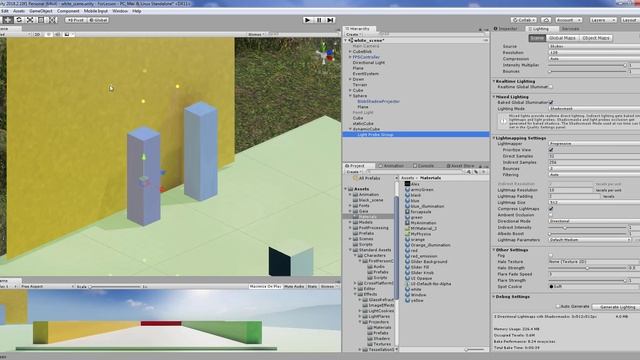Open the Layers dropdown
The height and width of the screenshot is (360, 640).
(x=602, y=20)
